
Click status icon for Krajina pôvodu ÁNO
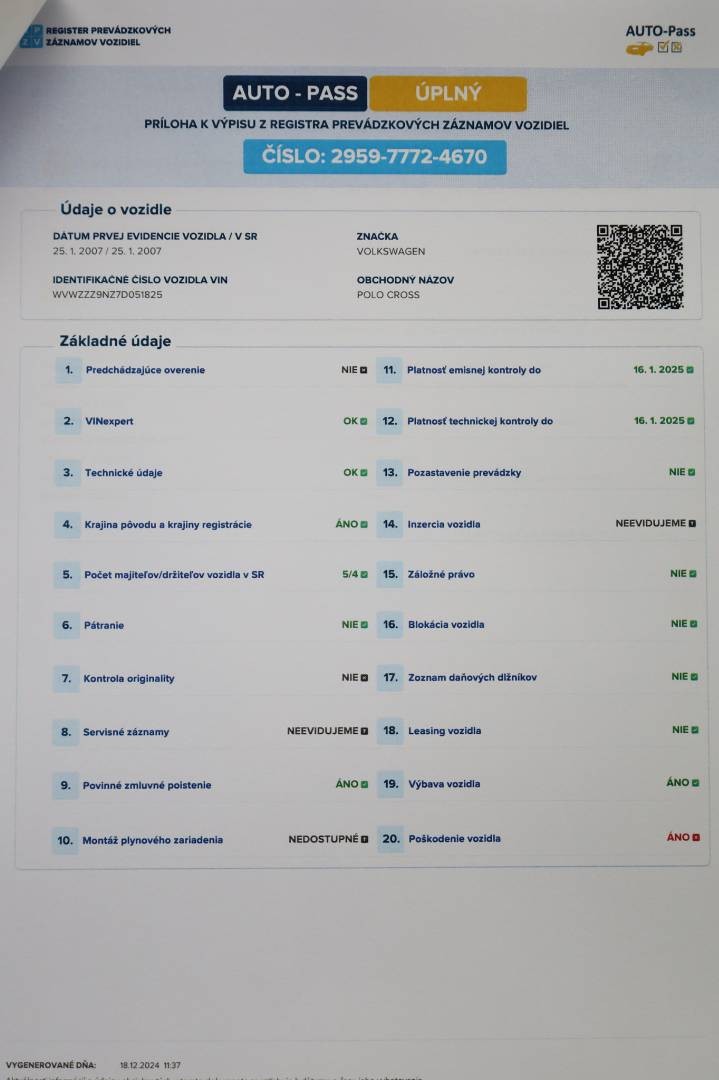(x=364, y=524)
